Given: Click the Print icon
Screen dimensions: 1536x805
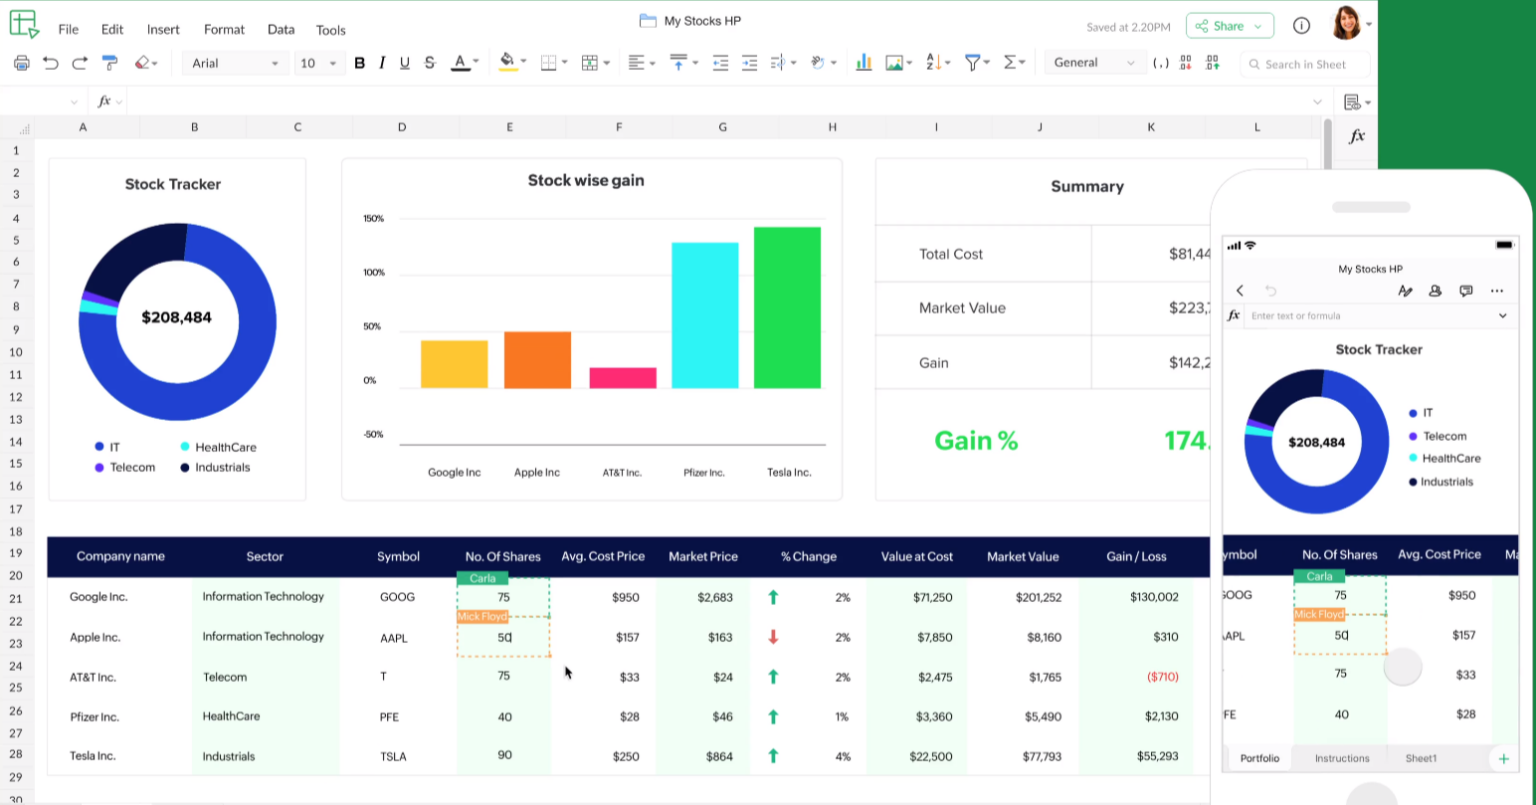Looking at the screenshot, I should 22,63.
